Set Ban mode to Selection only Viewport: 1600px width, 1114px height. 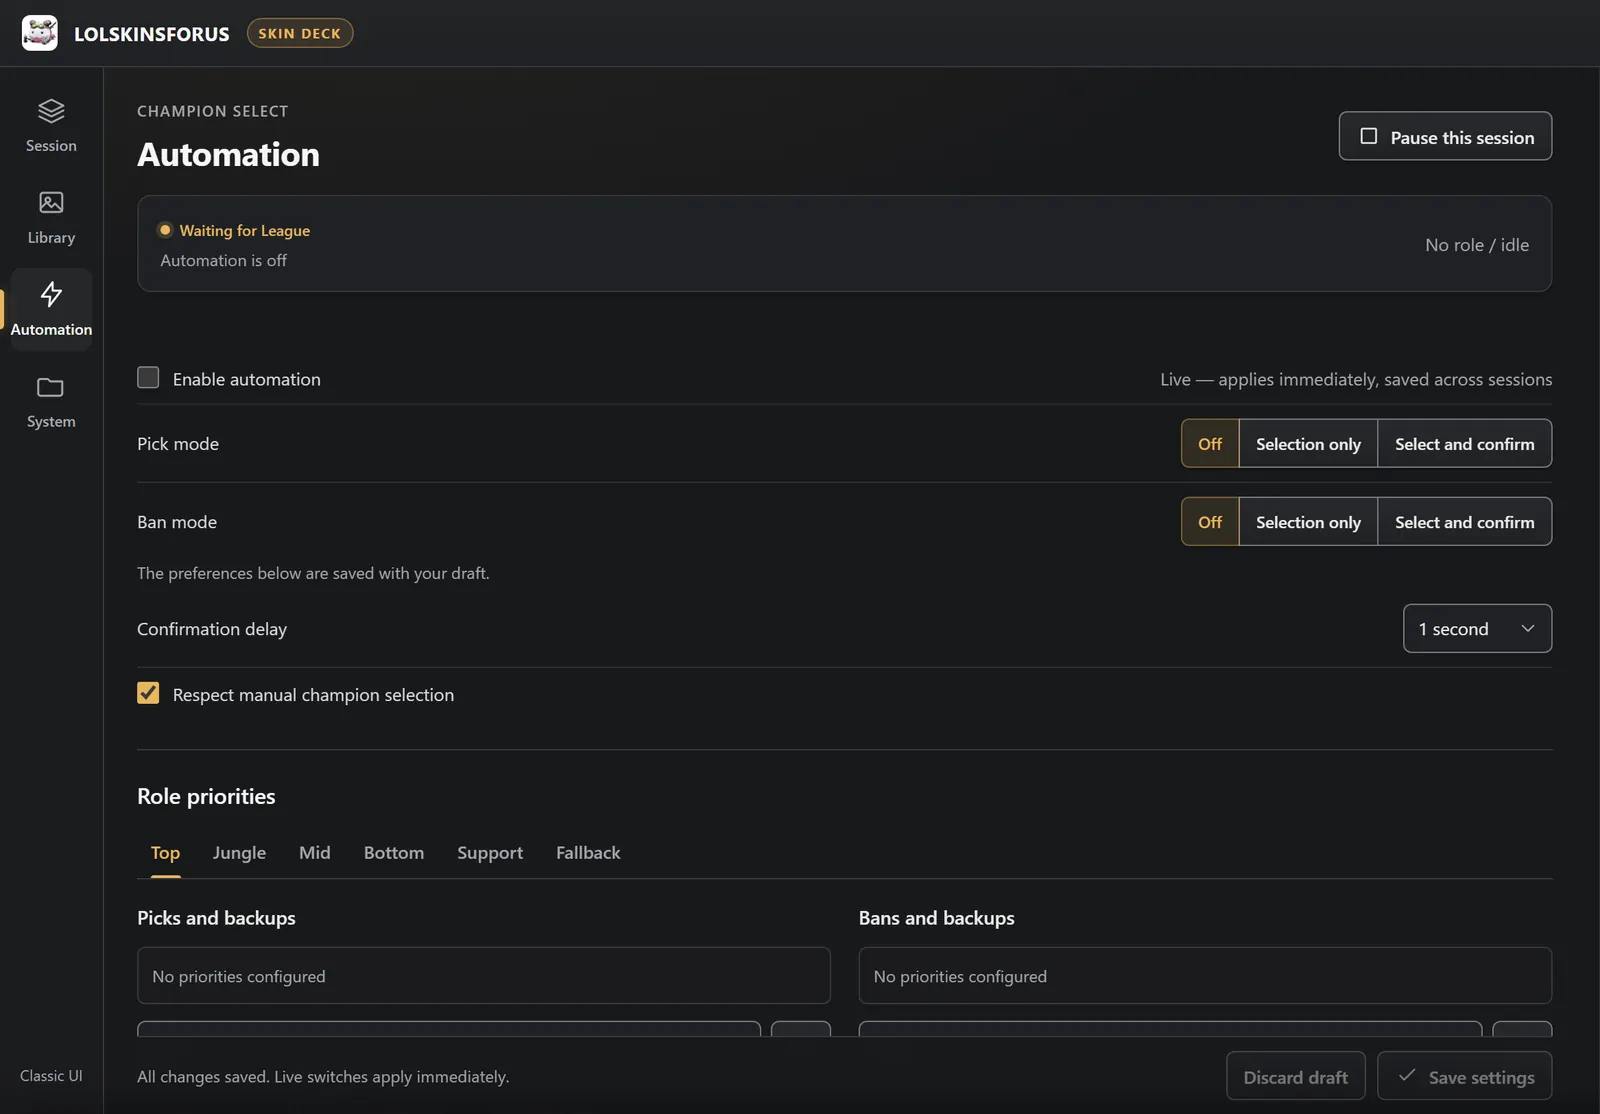pos(1308,521)
